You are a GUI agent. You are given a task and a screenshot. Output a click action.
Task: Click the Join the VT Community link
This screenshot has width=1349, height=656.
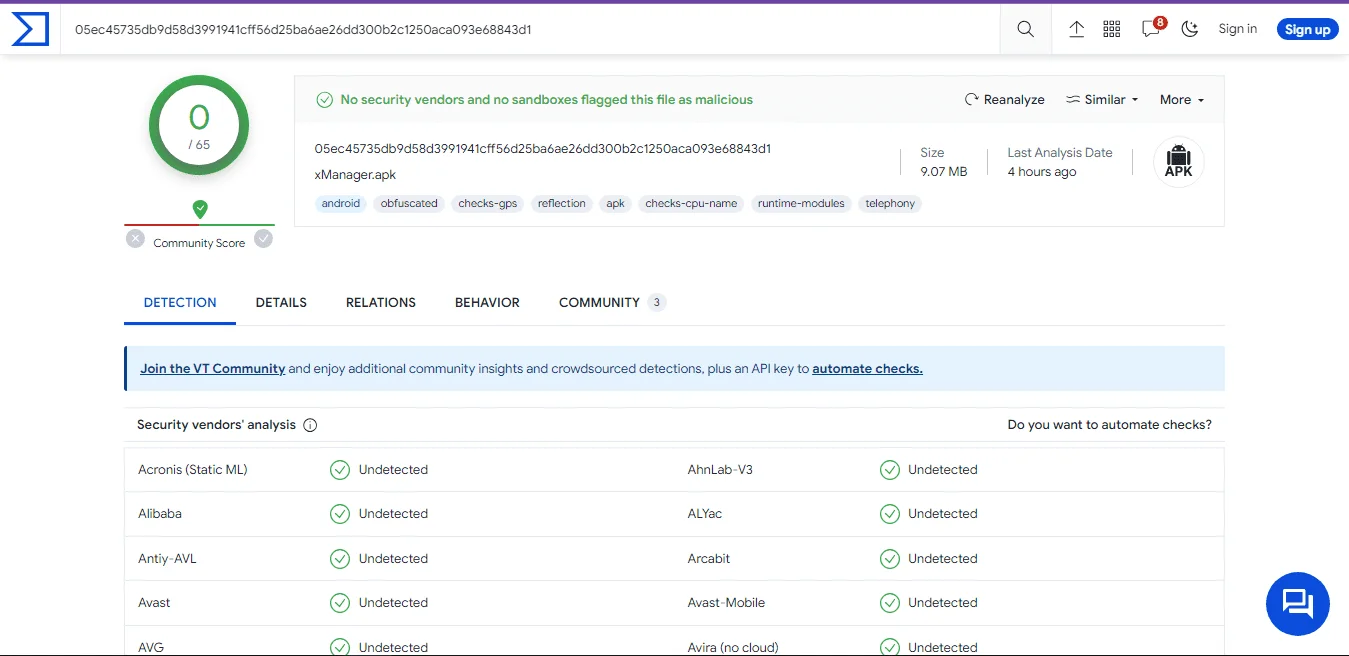pos(213,368)
